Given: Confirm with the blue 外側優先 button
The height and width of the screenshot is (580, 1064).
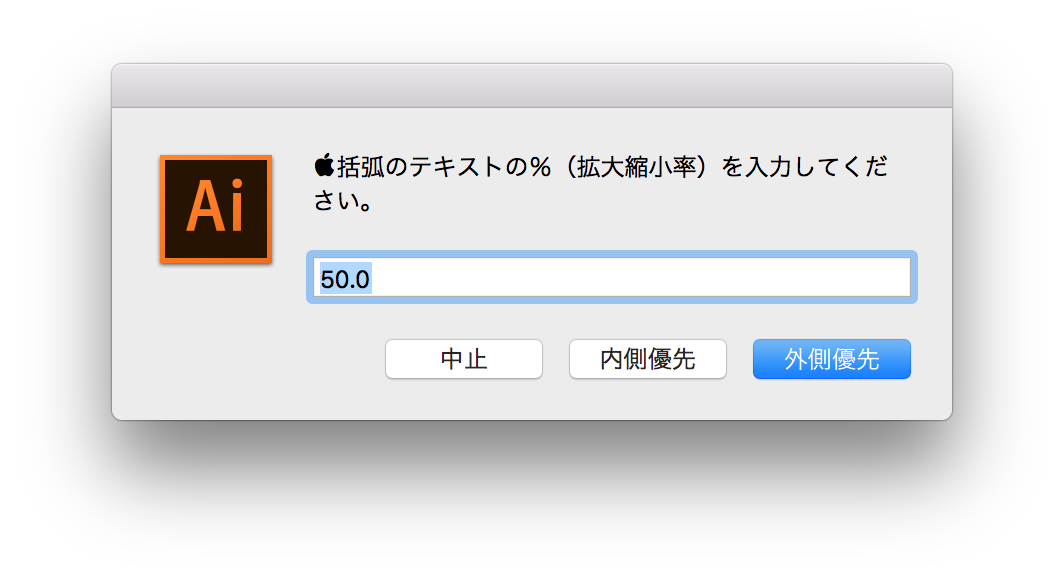Looking at the screenshot, I should (831, 359).
